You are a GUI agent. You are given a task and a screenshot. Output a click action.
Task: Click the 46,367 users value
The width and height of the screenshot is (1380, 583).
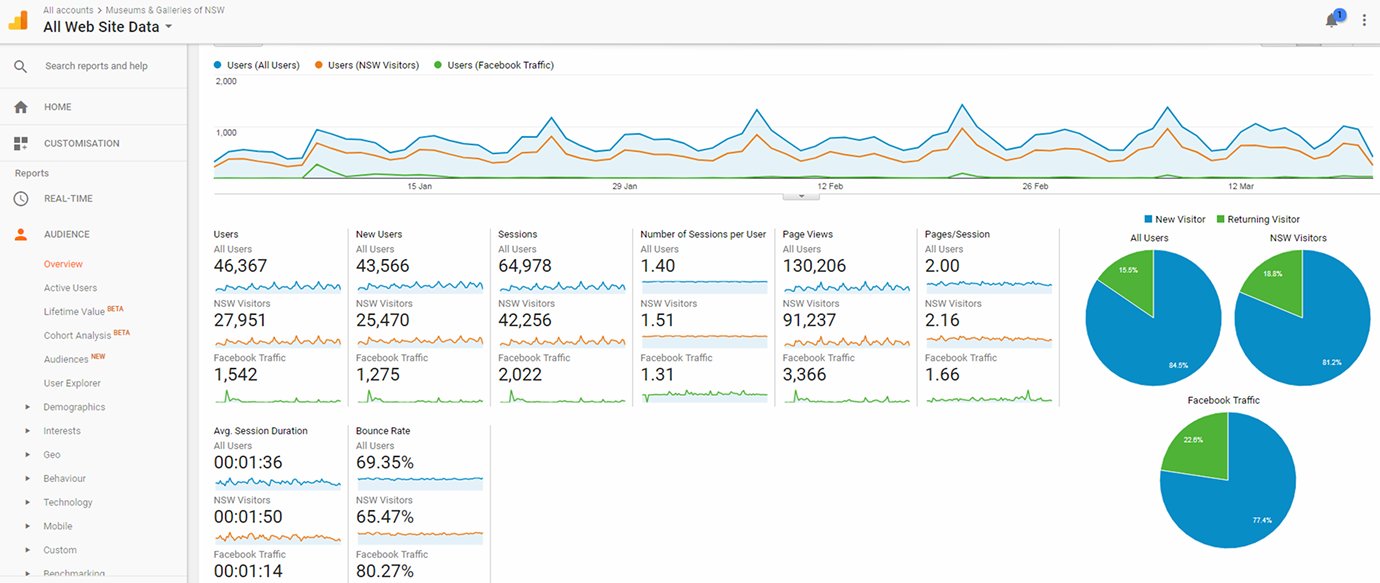point(241,266)
